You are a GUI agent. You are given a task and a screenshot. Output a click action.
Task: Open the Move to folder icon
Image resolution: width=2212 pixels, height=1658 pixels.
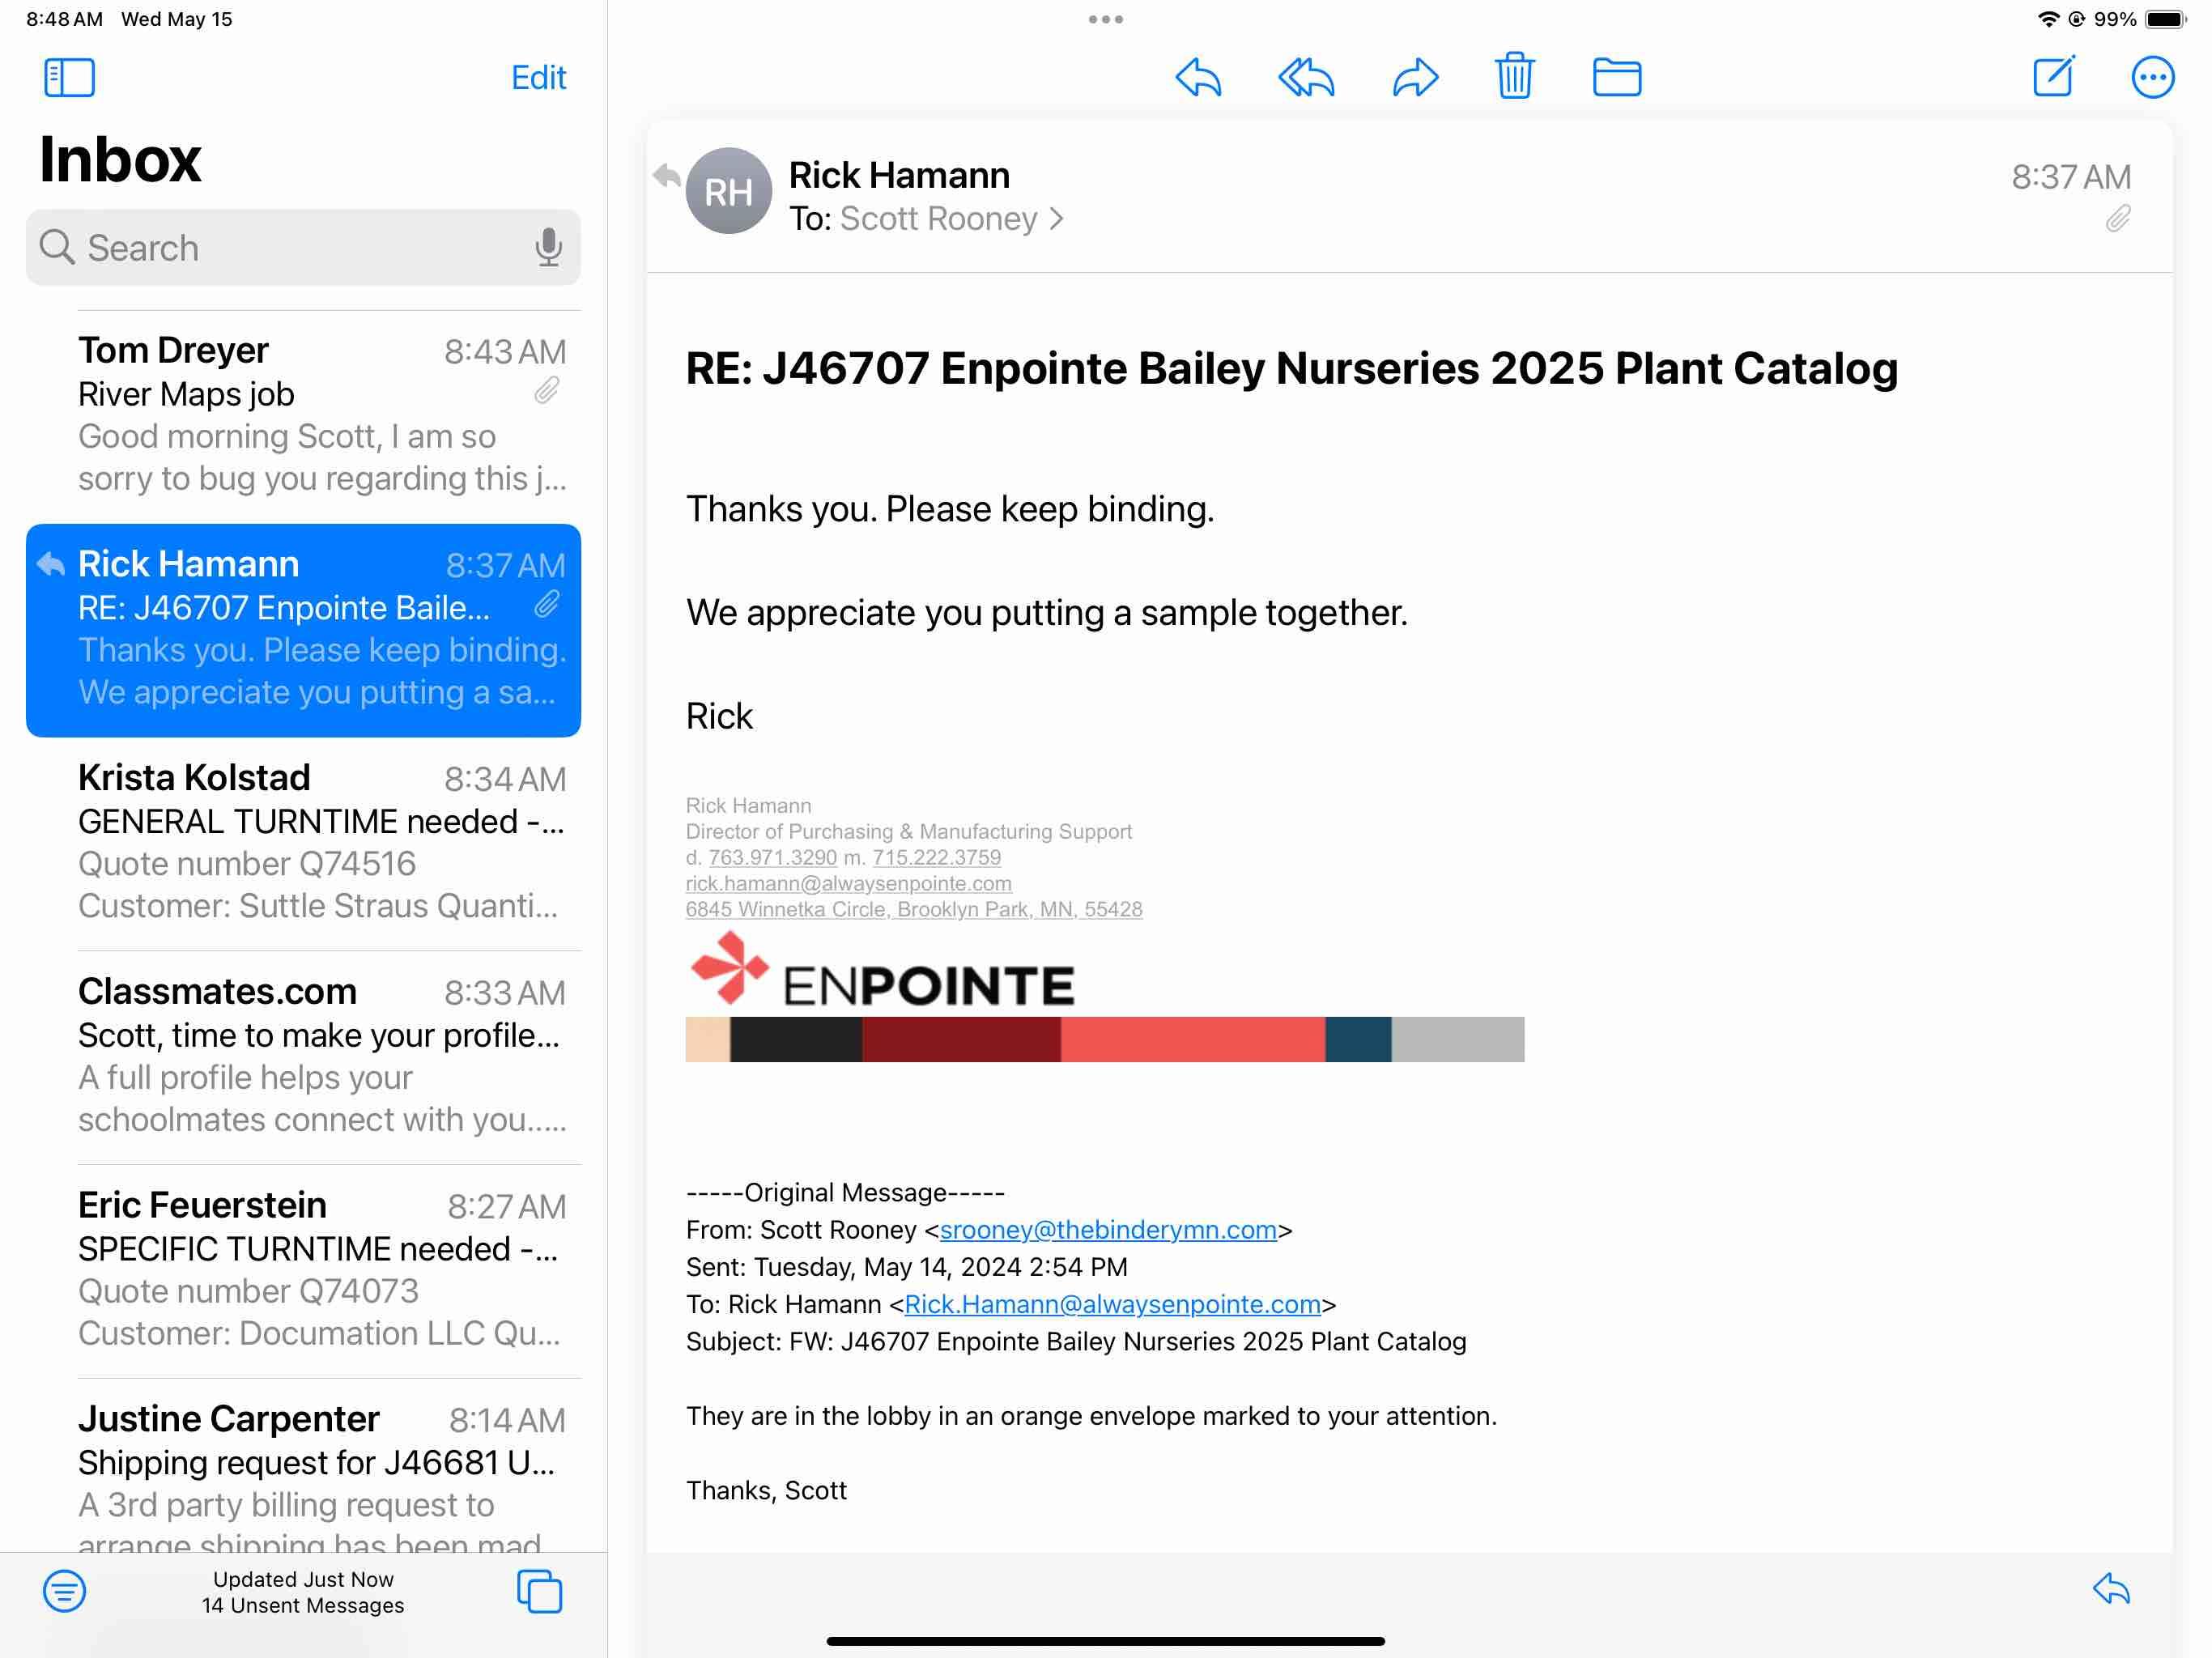click(x=1616, y=77)
